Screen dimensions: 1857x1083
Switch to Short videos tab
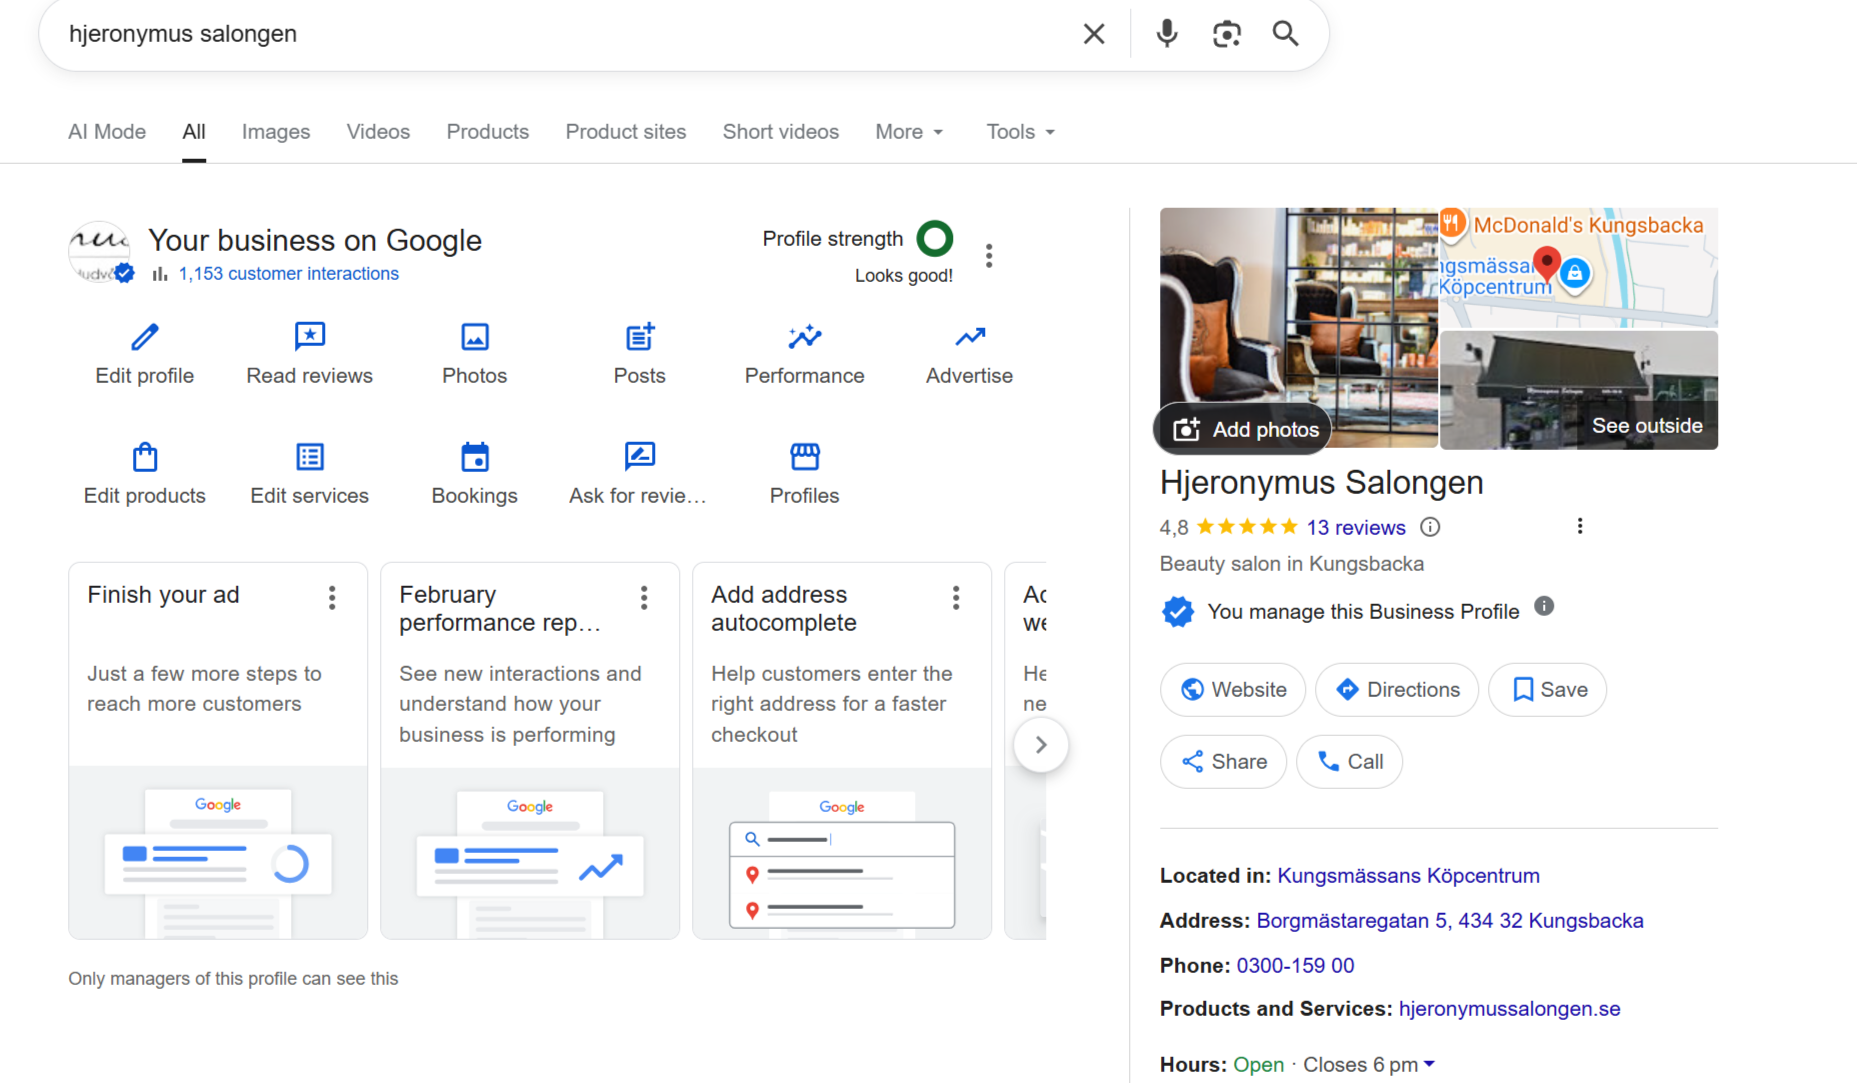[781, 132]
